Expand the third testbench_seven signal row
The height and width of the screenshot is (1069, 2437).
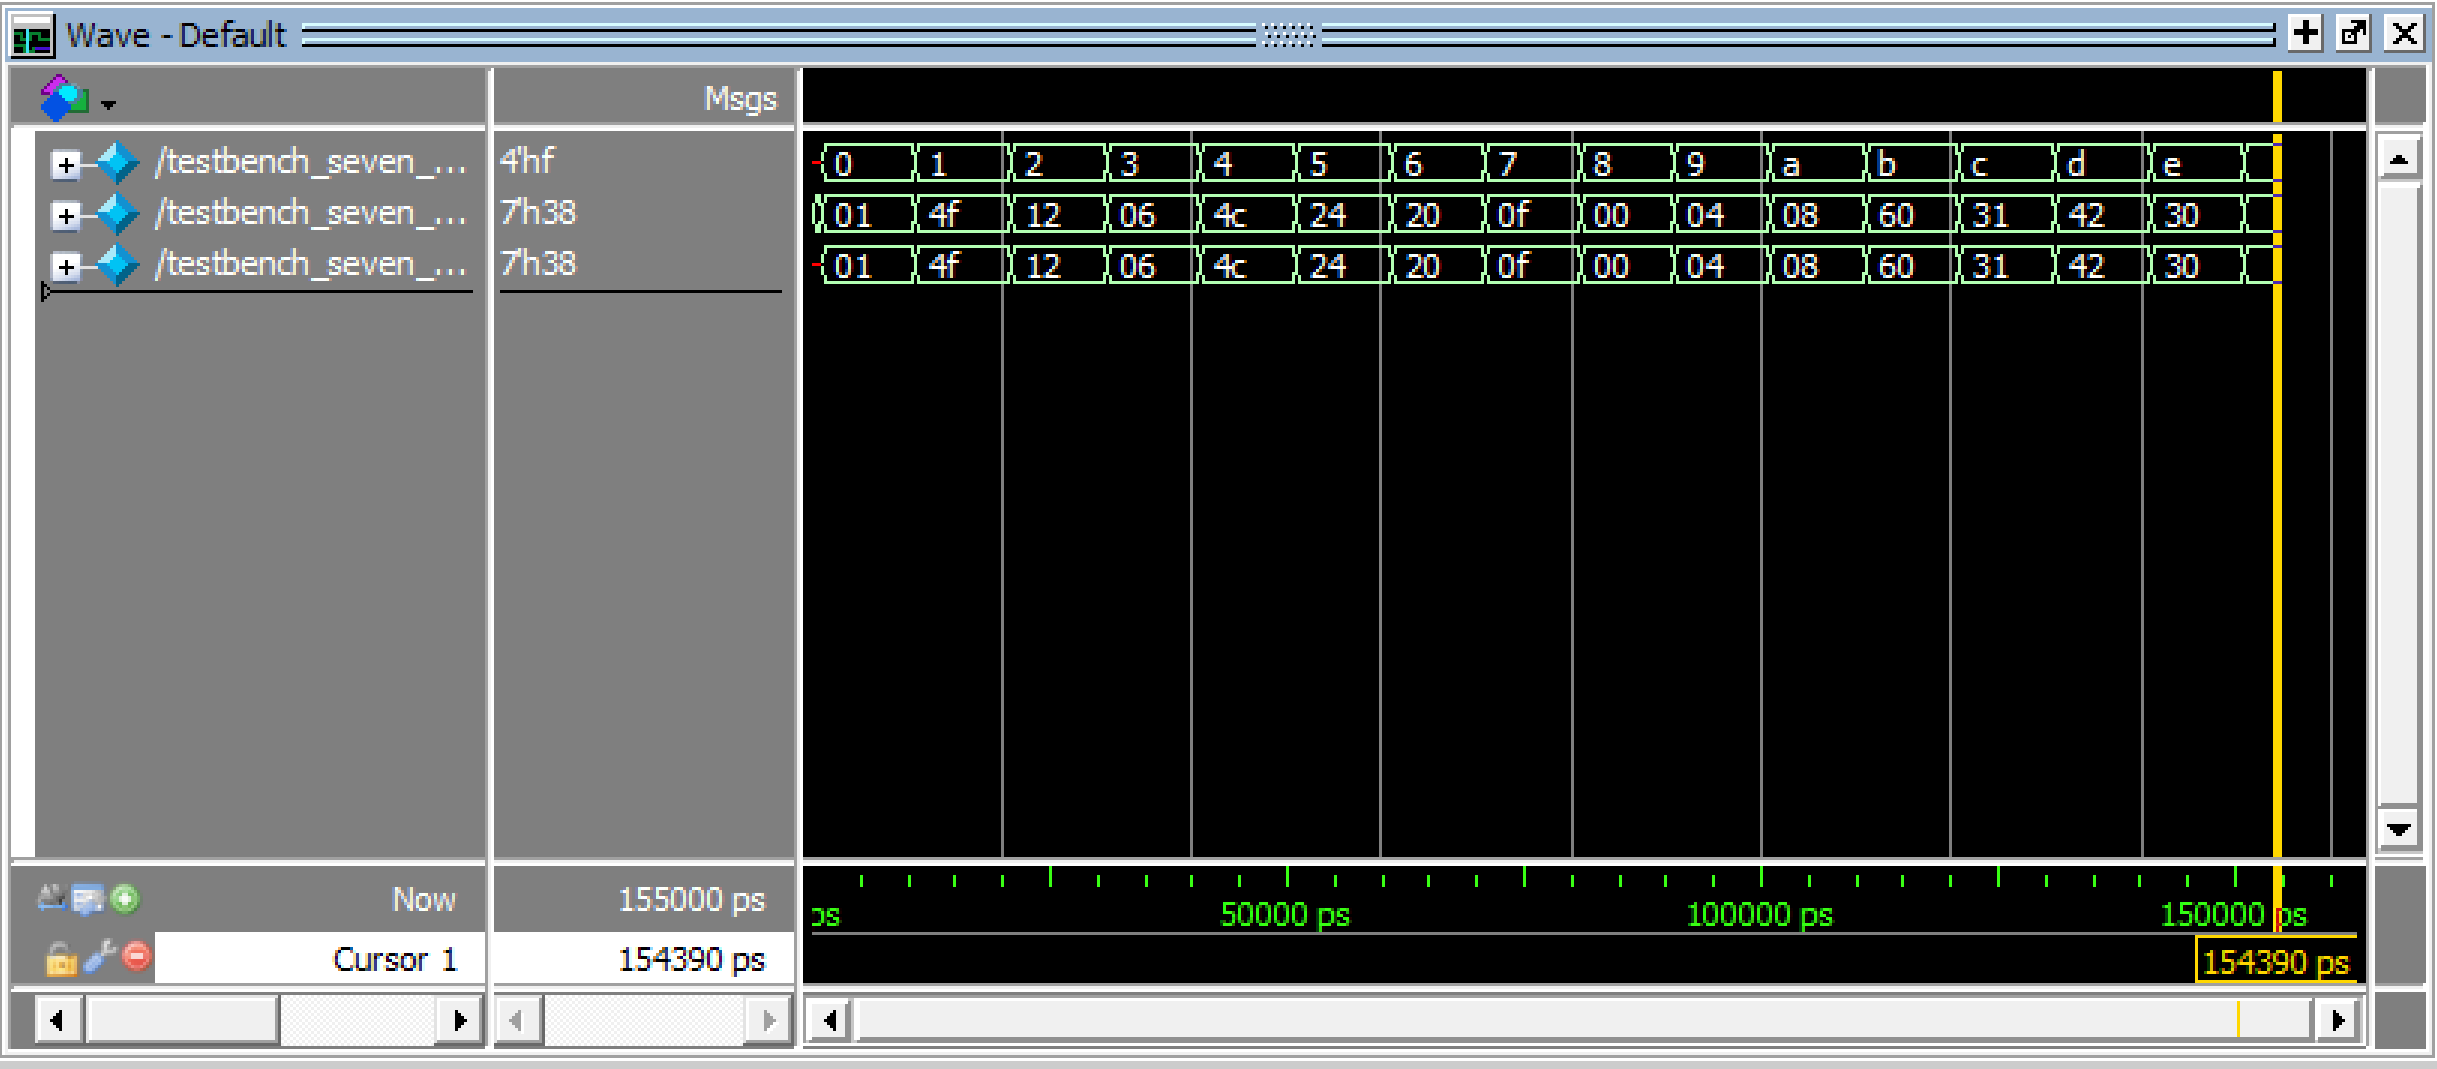coord(66,267)
